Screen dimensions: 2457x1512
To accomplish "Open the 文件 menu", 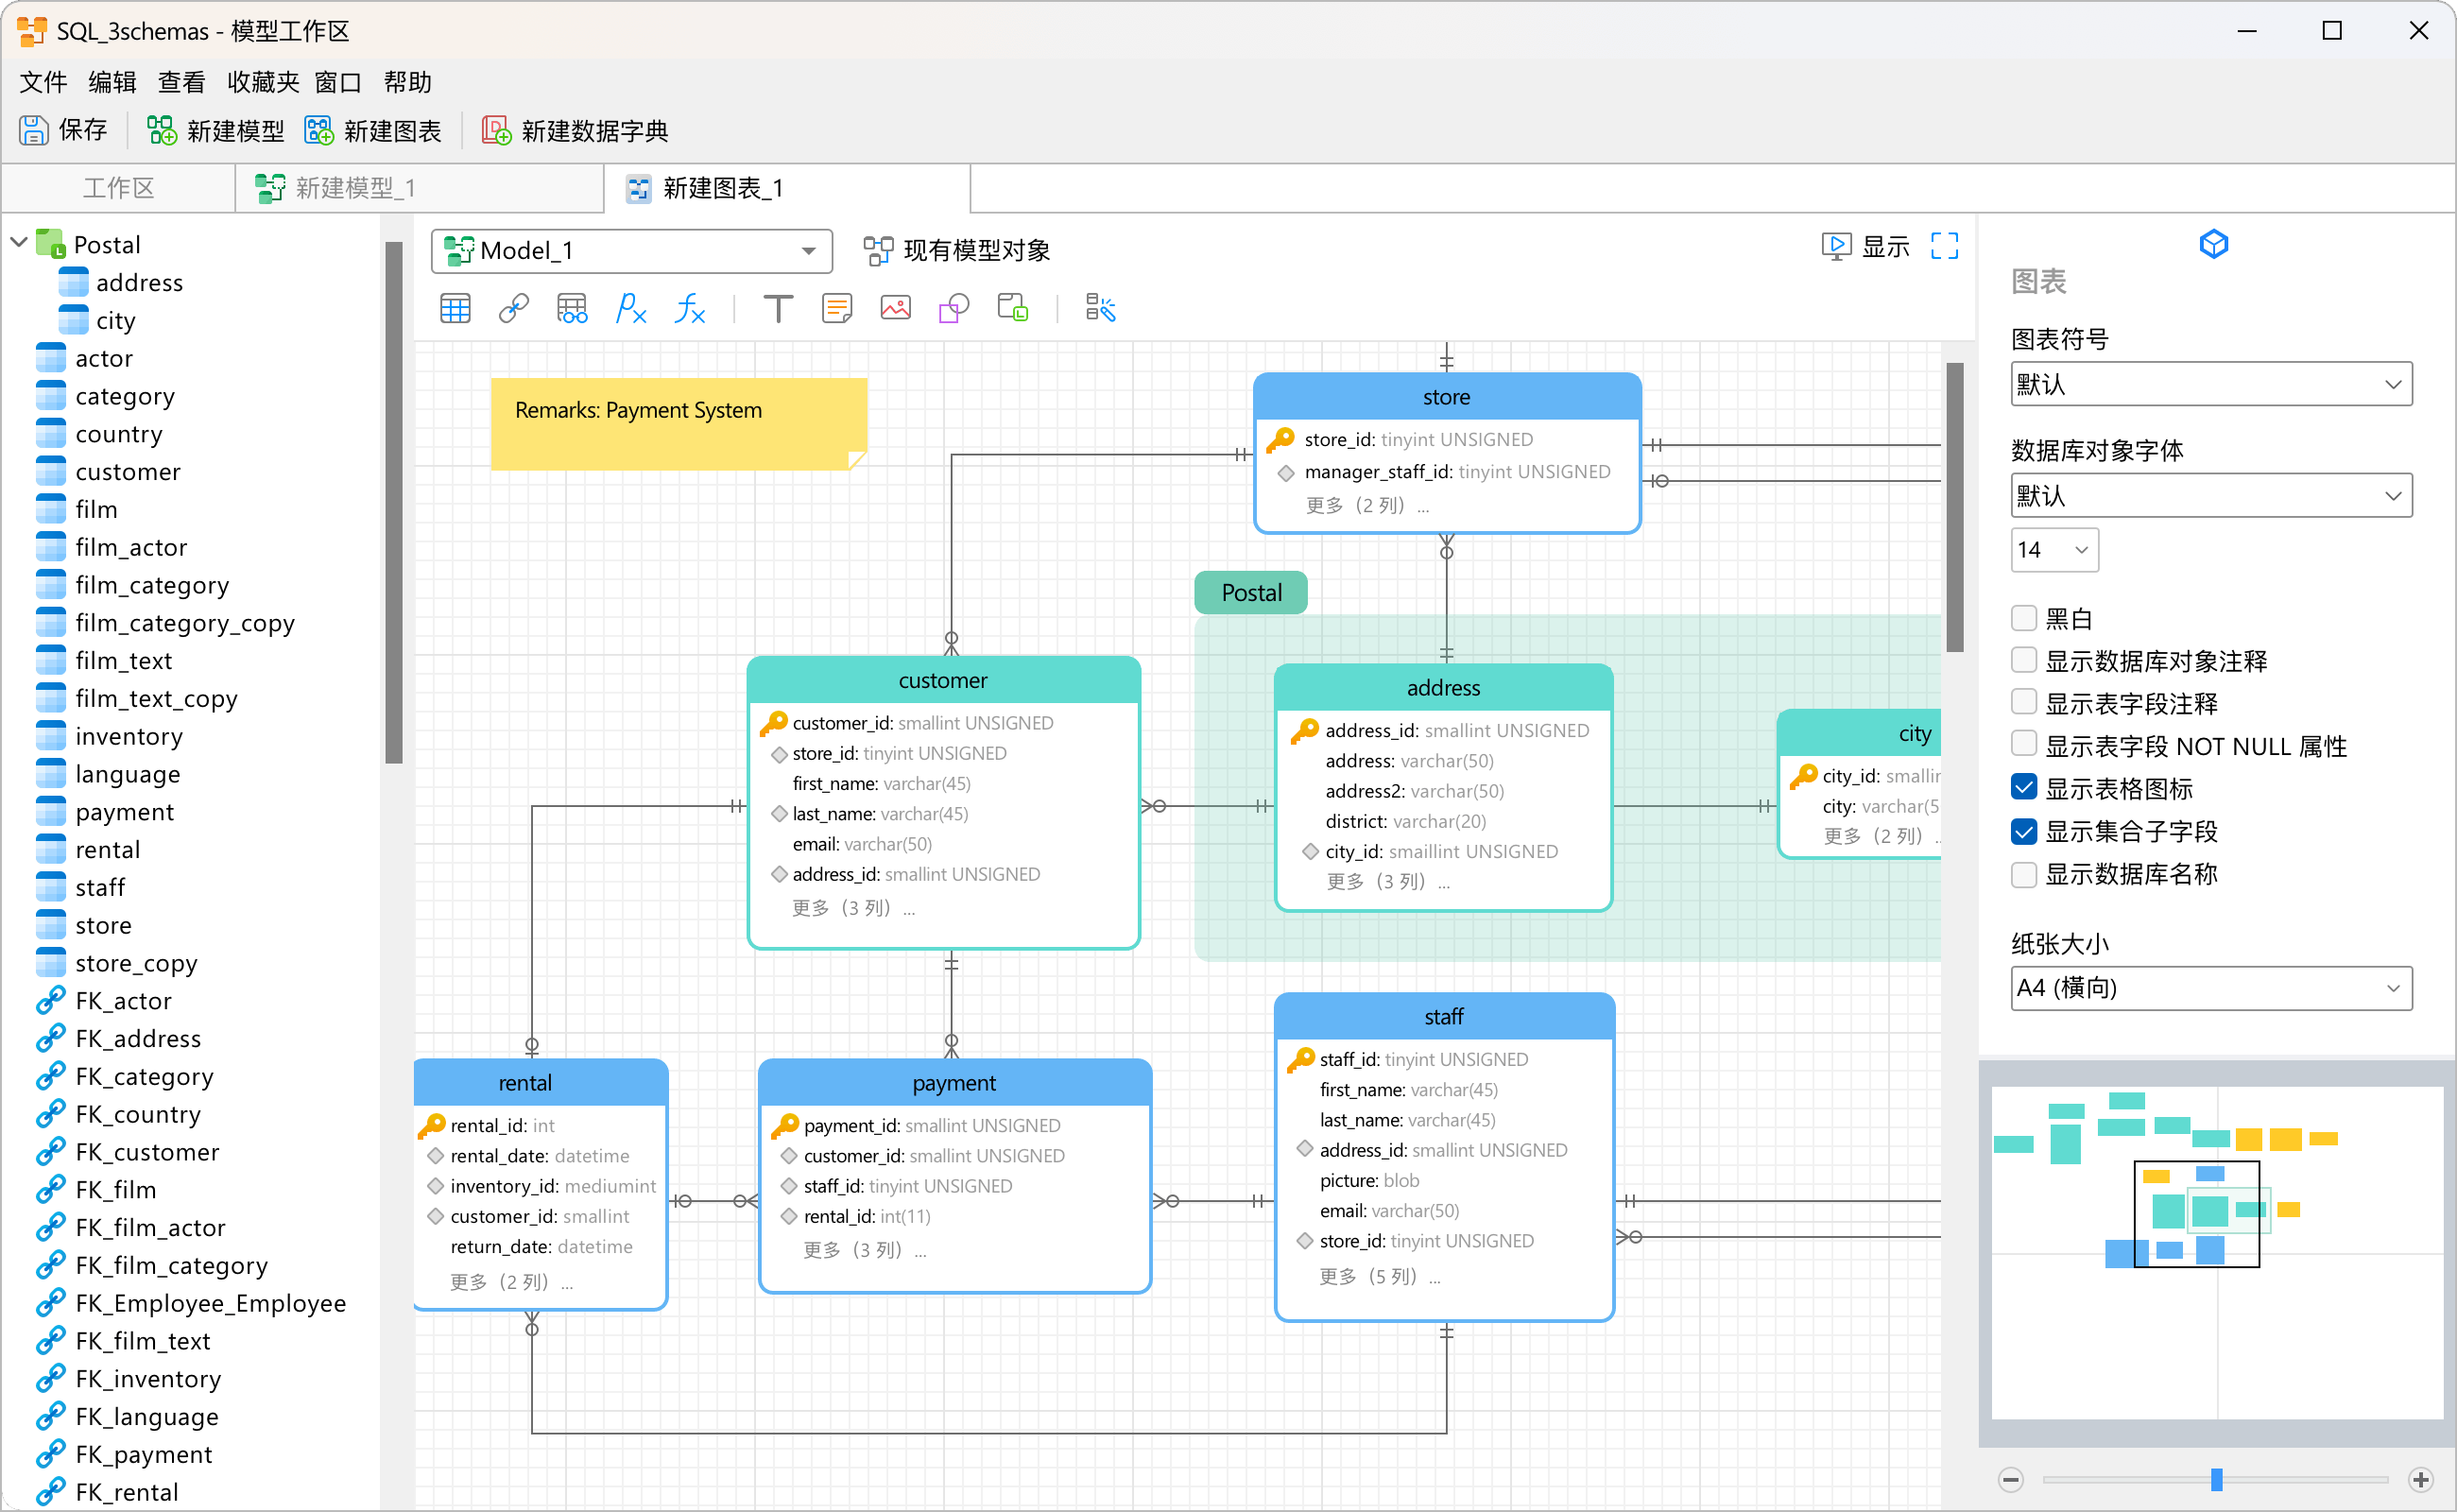I will [43, 82].
